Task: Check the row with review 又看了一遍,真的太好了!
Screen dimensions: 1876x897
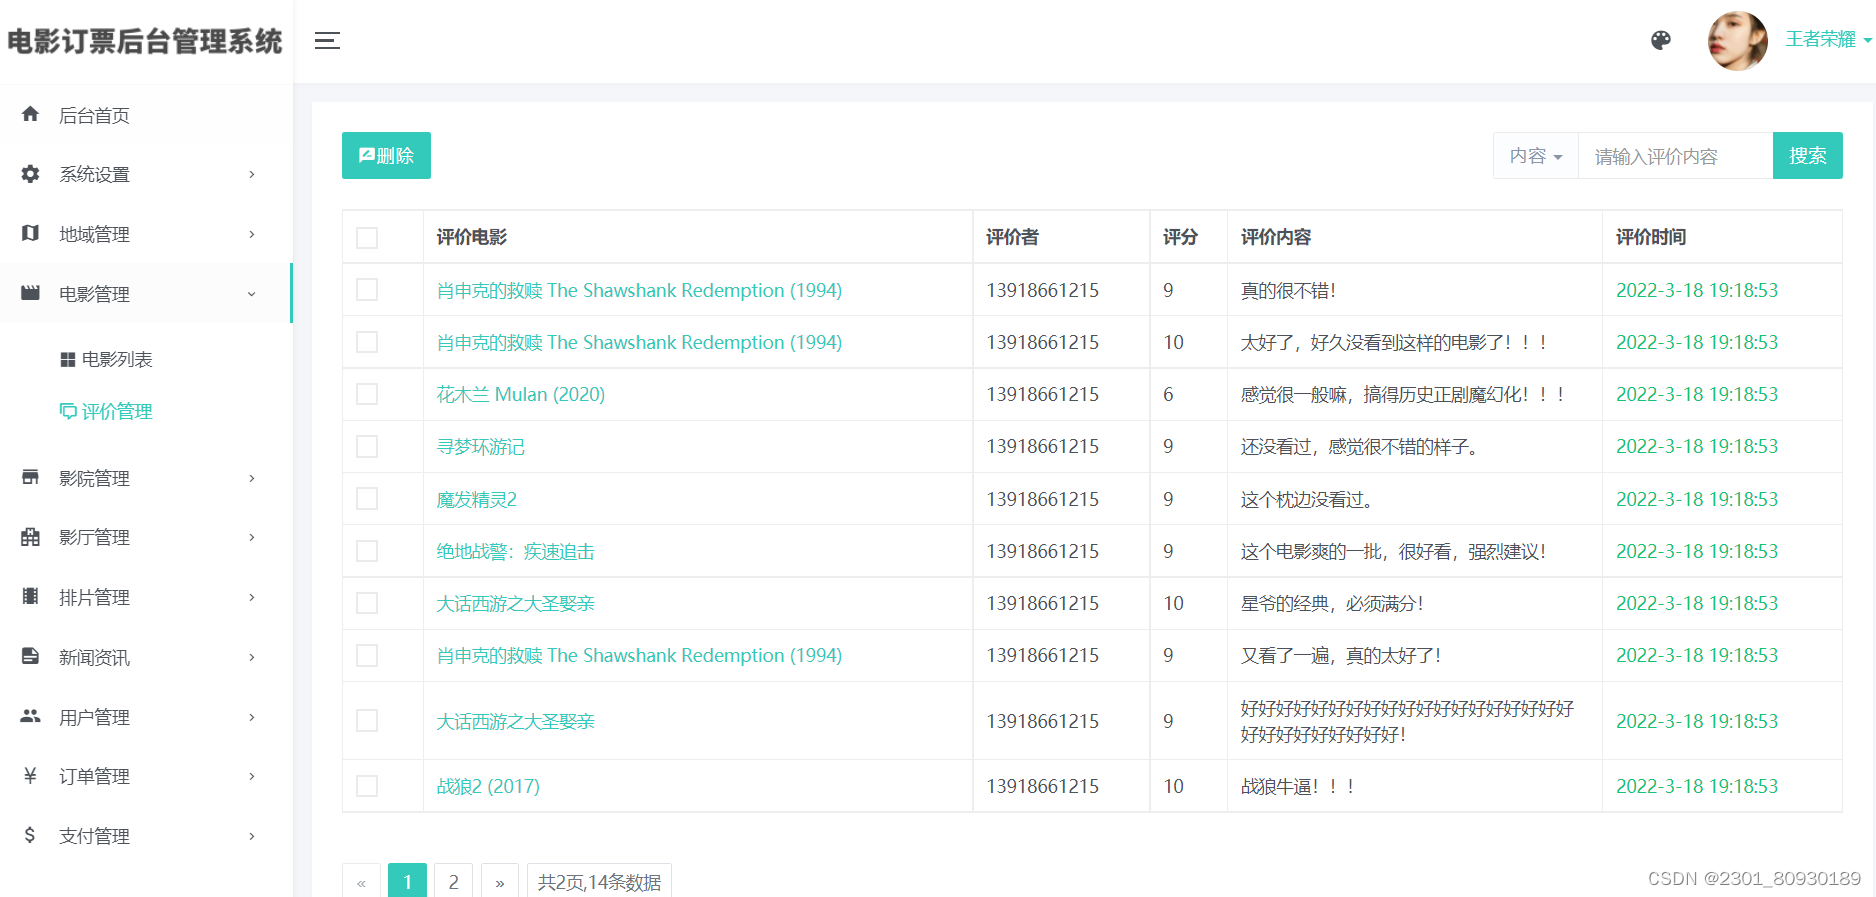Action: tap(367, 655)
